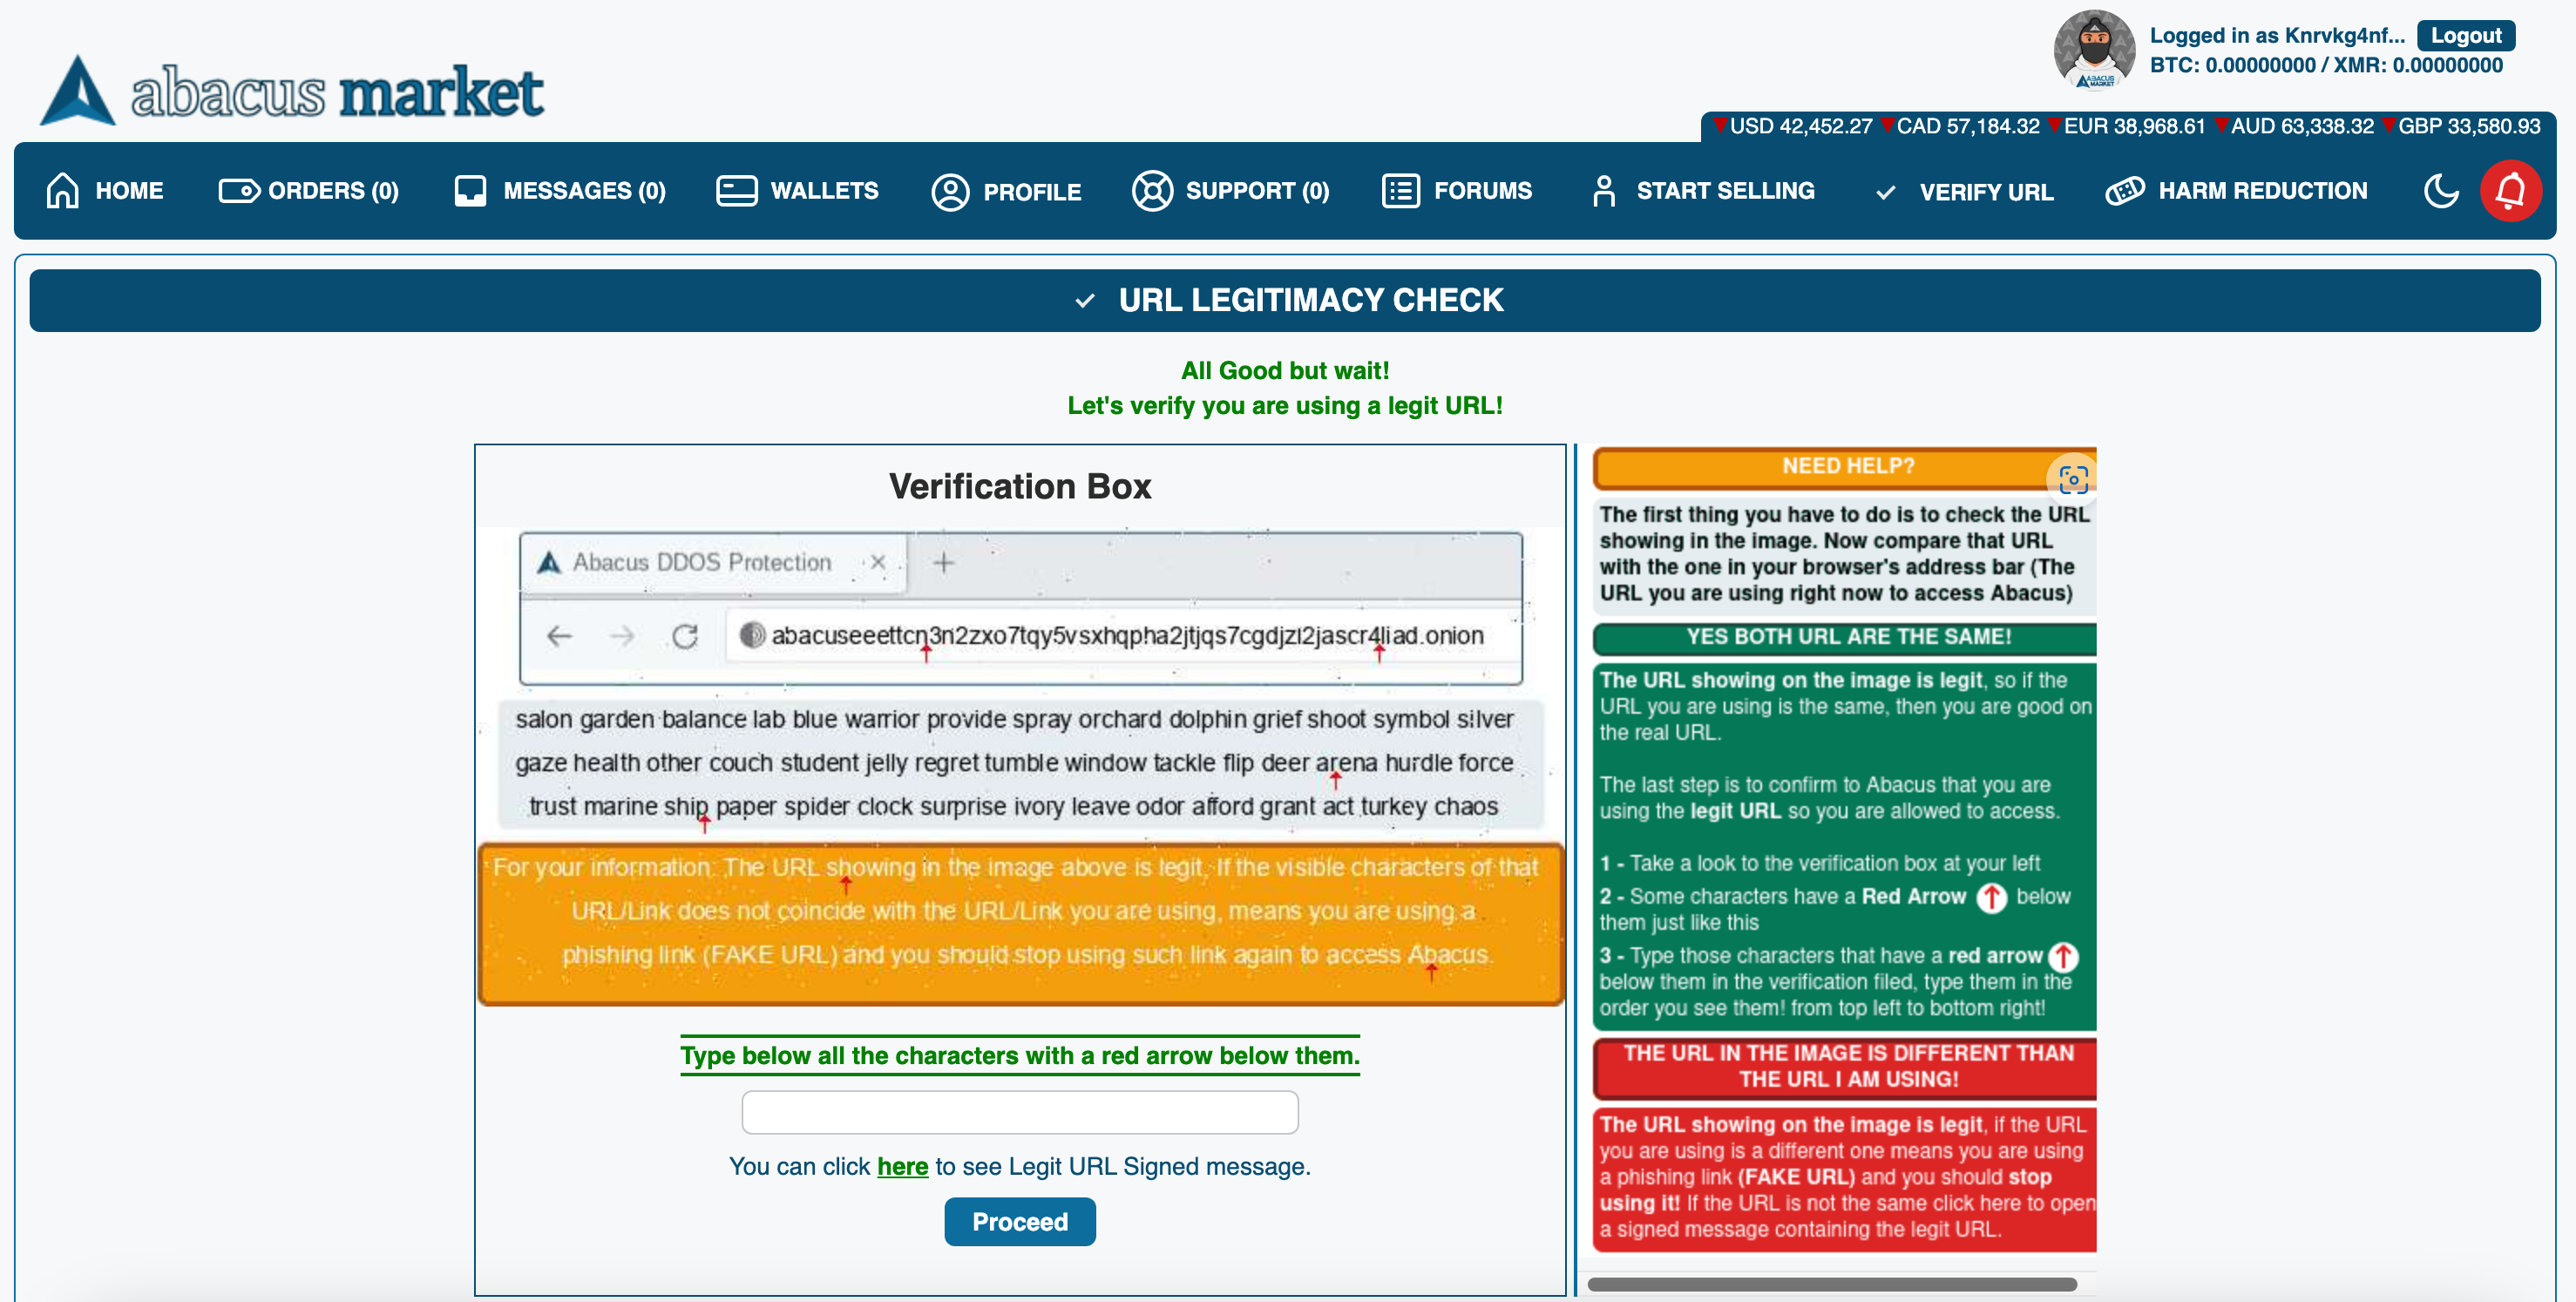Click the horizontal scrollbar under help panel

pyautogui.click(x=1832, y=1283)
